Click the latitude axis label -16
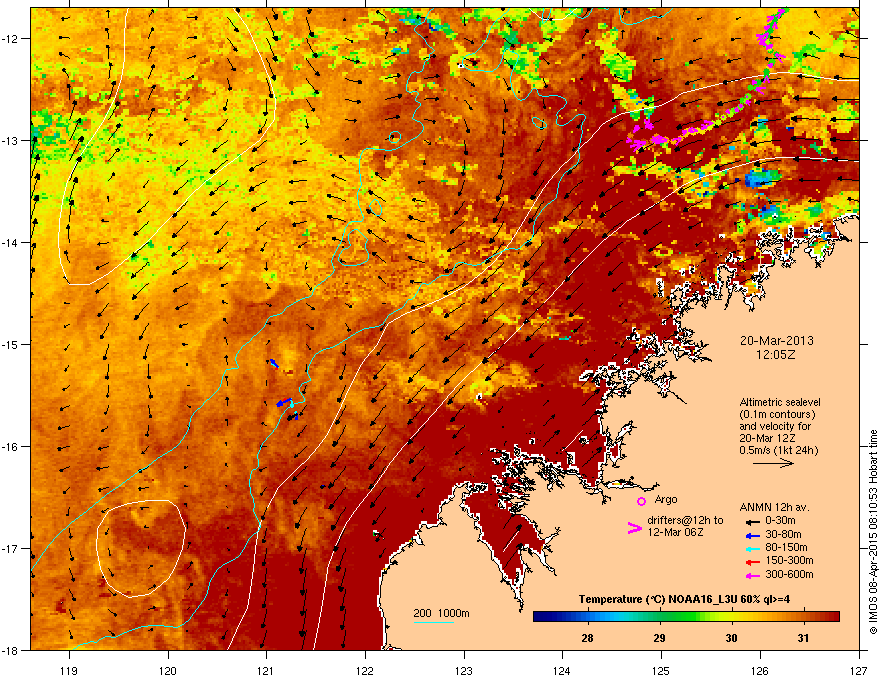 [x=11, y=447]
